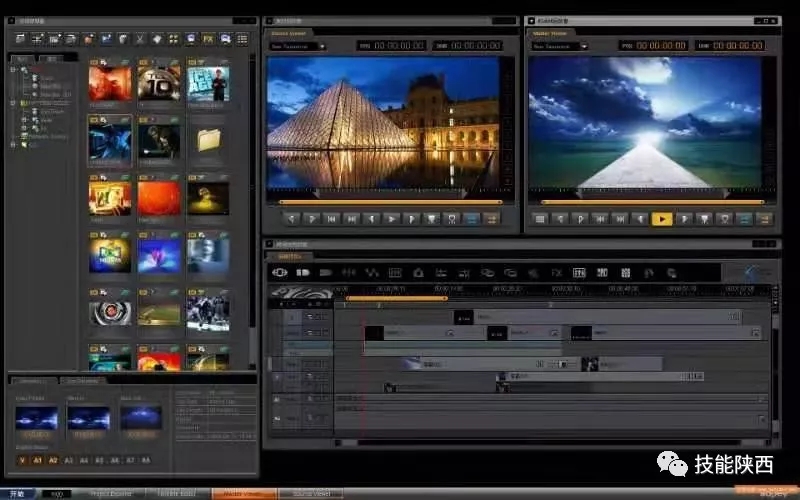Click the scissors cut icon in media toolbar

(x=140, y=38)
